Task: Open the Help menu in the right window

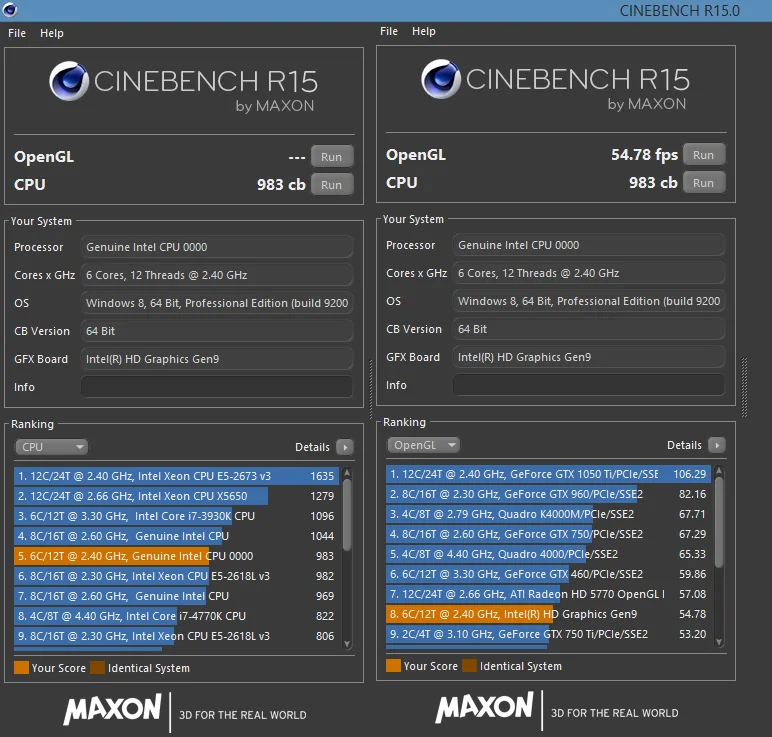Action: pyautogui.click(x=424, y=31)
